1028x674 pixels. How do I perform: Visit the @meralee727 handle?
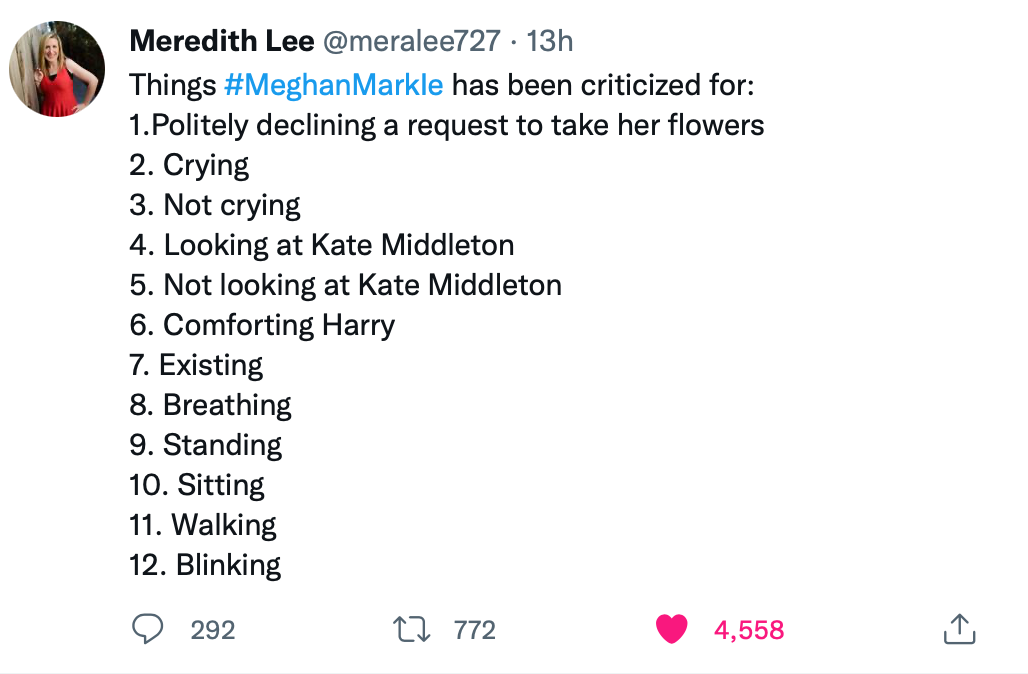[x=412, y=41]
